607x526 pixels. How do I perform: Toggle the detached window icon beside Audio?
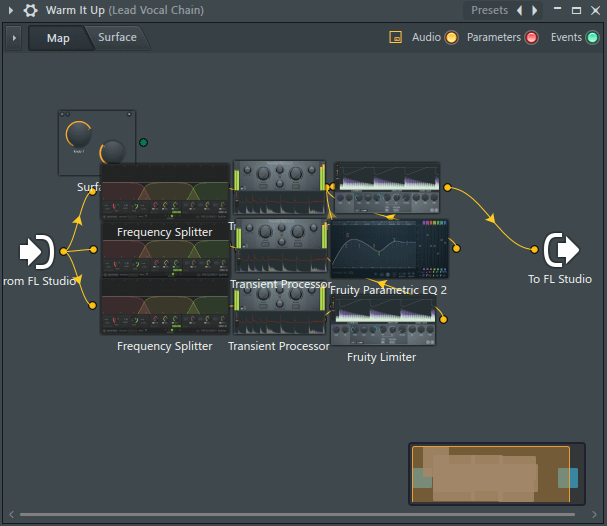395,37
